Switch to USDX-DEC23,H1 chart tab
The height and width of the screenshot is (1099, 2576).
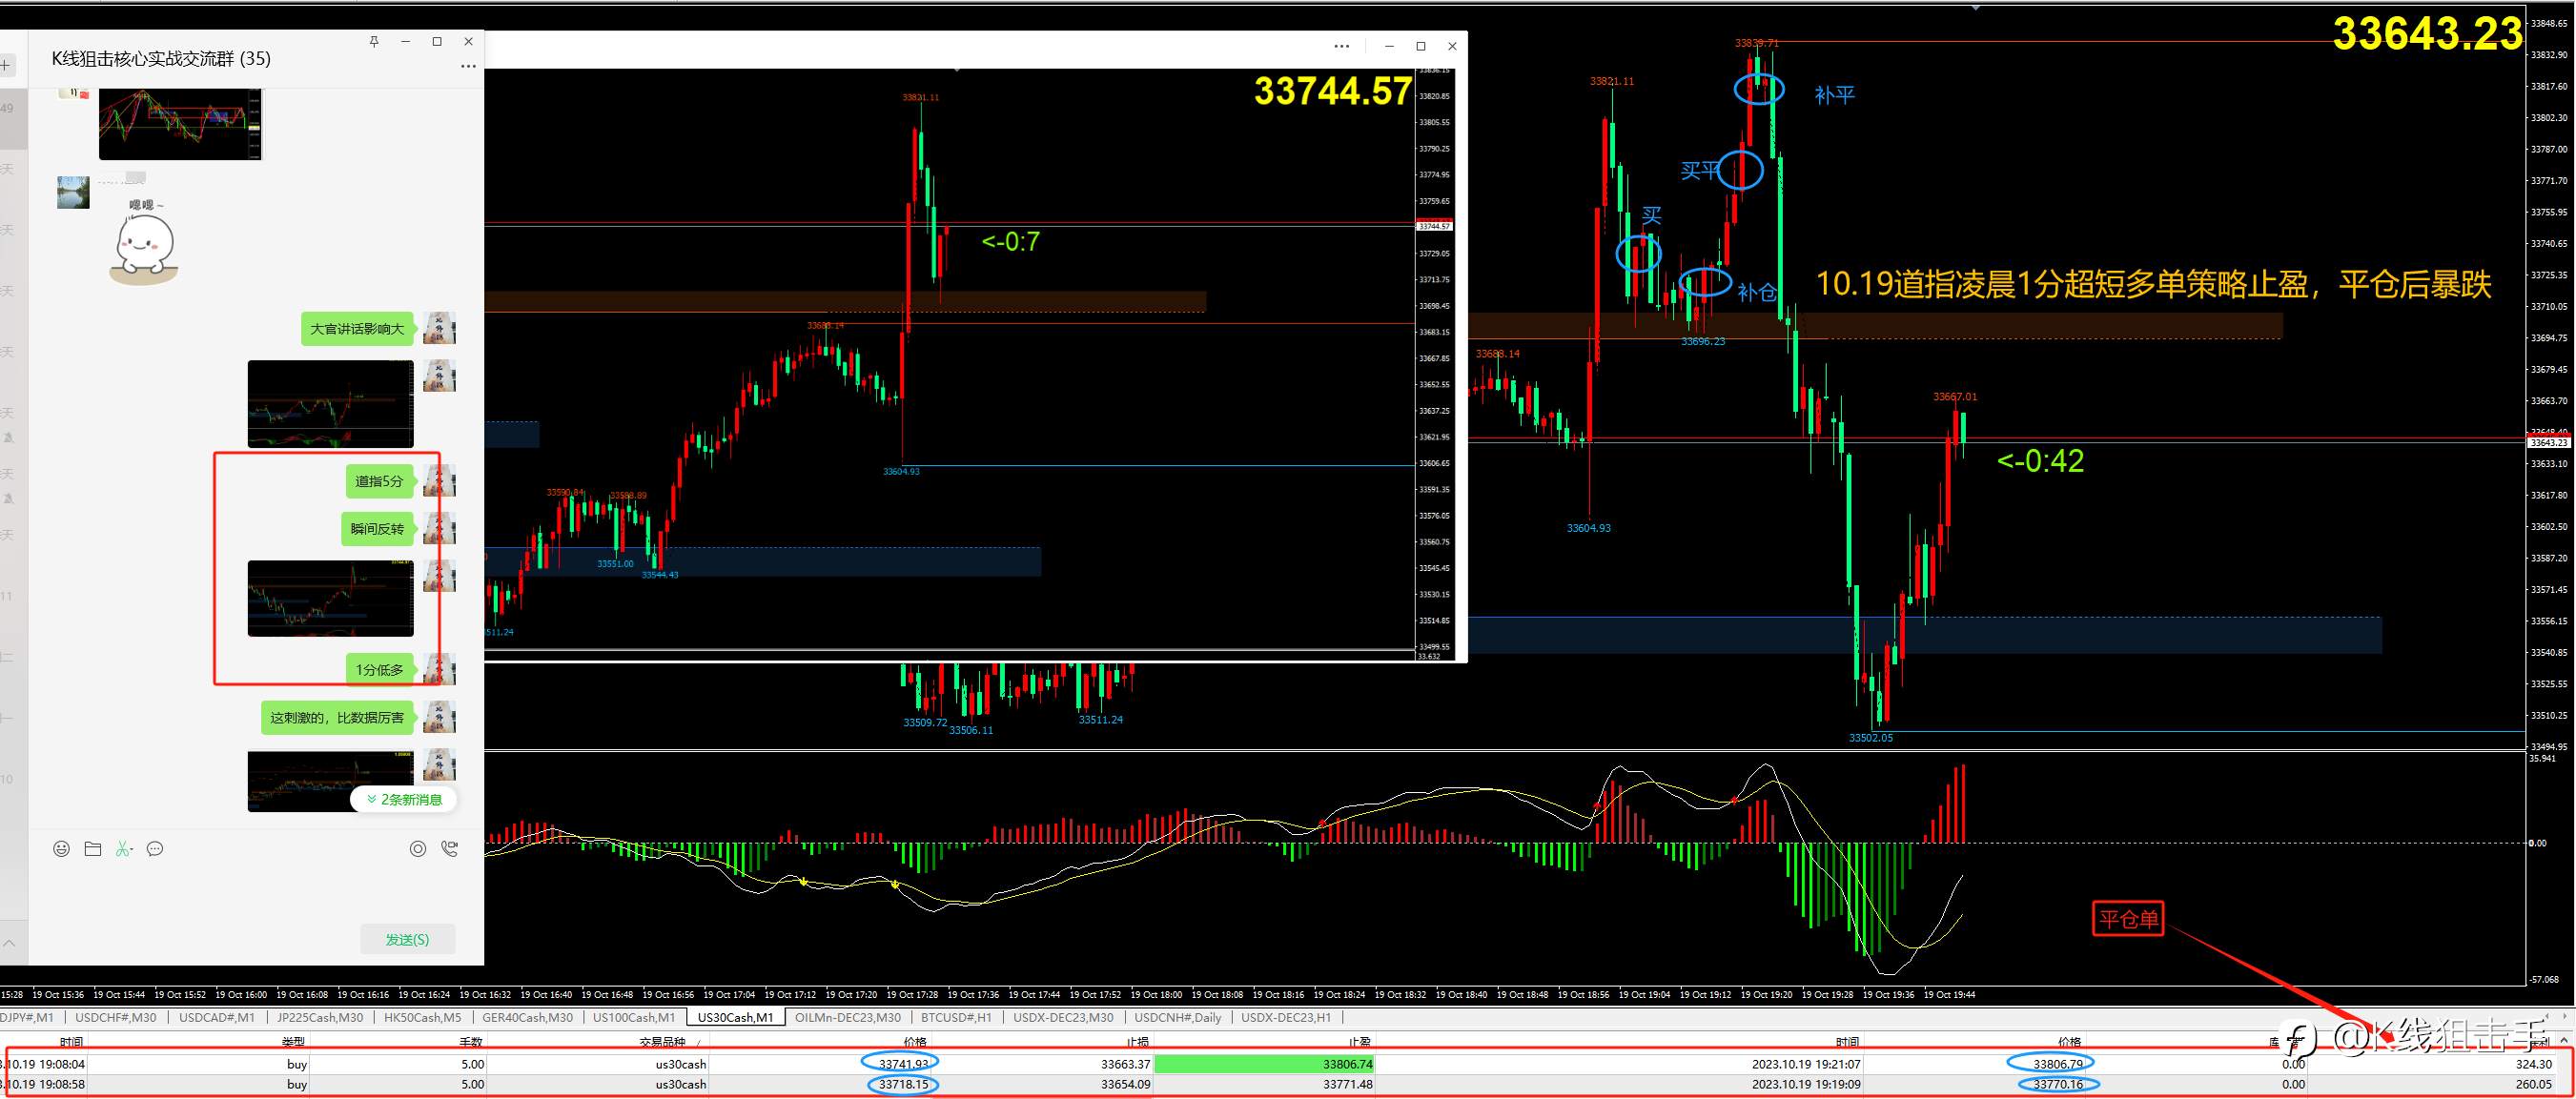[x=1286, y=1018]
